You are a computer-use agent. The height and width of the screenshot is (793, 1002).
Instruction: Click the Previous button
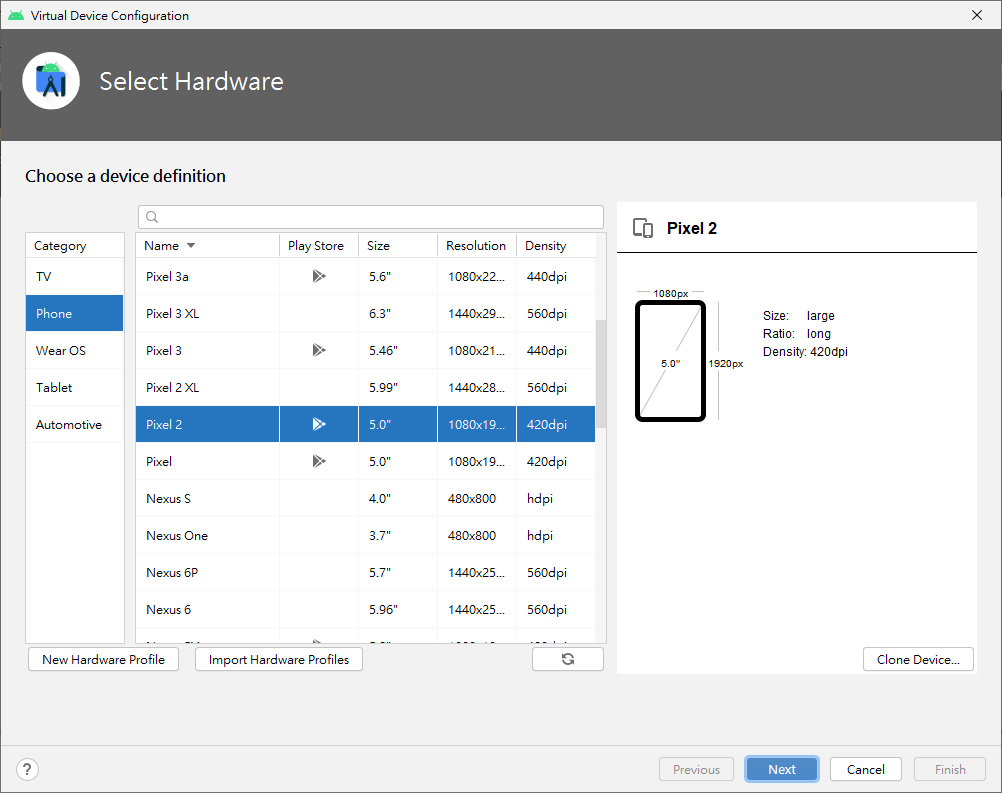pyautogui.click(x=696, y=769)
